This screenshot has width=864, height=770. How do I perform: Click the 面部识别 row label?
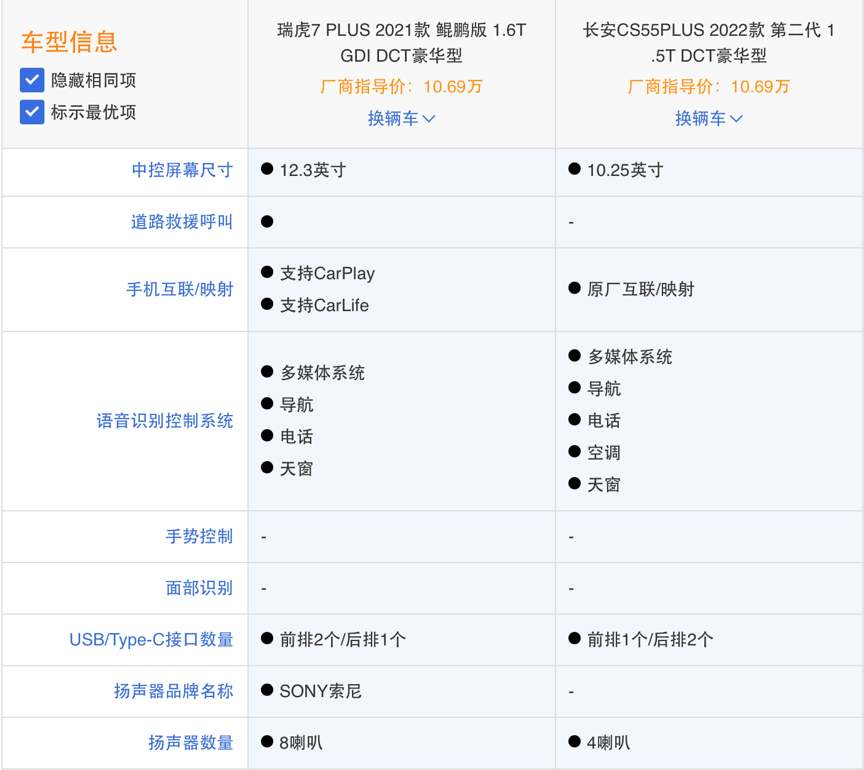point(199,588)
